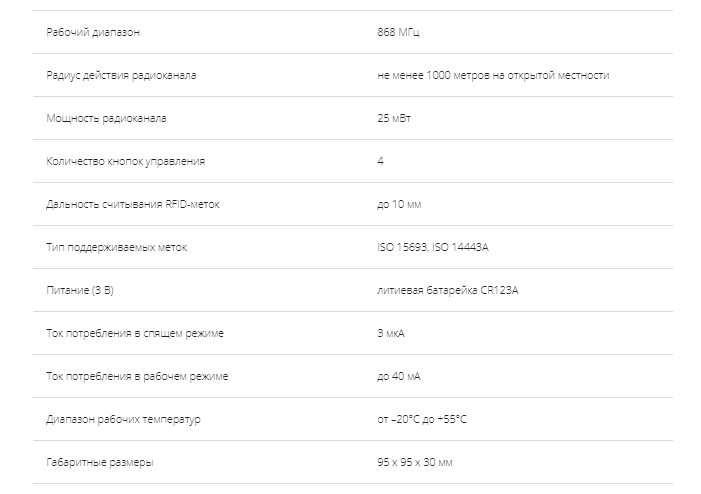This screenshot has height=494, width=701.
Task: Click the 'Тип поддерживаемых меток' label
Action: (x=117, y=247)
